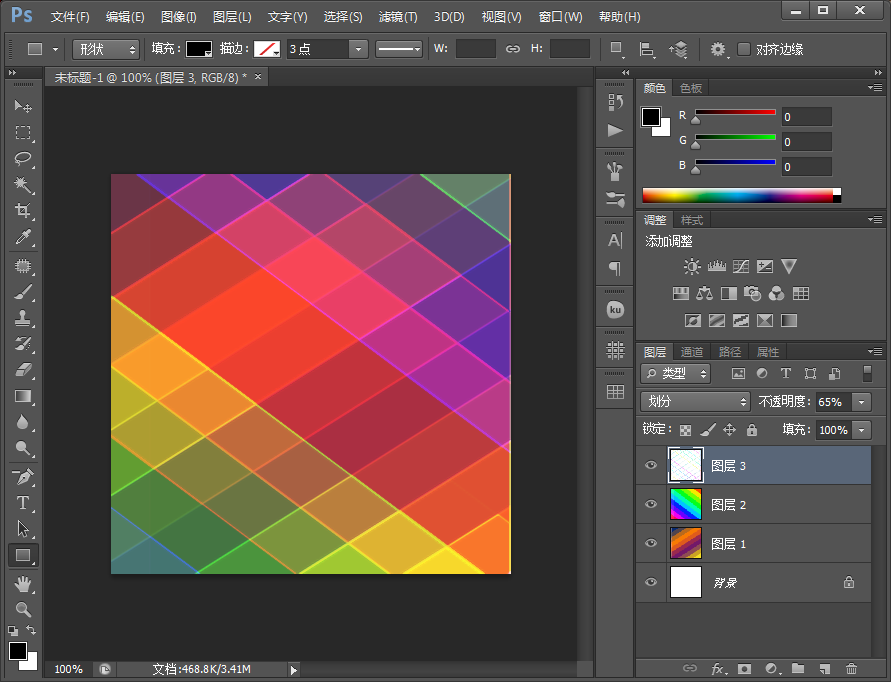Screen dimensions: 891x682
Task: Toggle visibility of 图层 1
Action: click(651, 544)
